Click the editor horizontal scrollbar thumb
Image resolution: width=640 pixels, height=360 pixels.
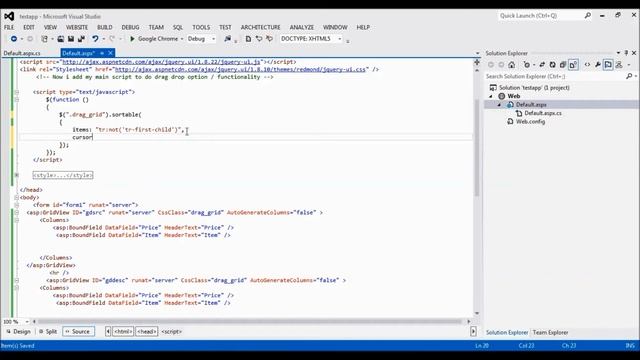pyautogui.click(x=249, y=322)
